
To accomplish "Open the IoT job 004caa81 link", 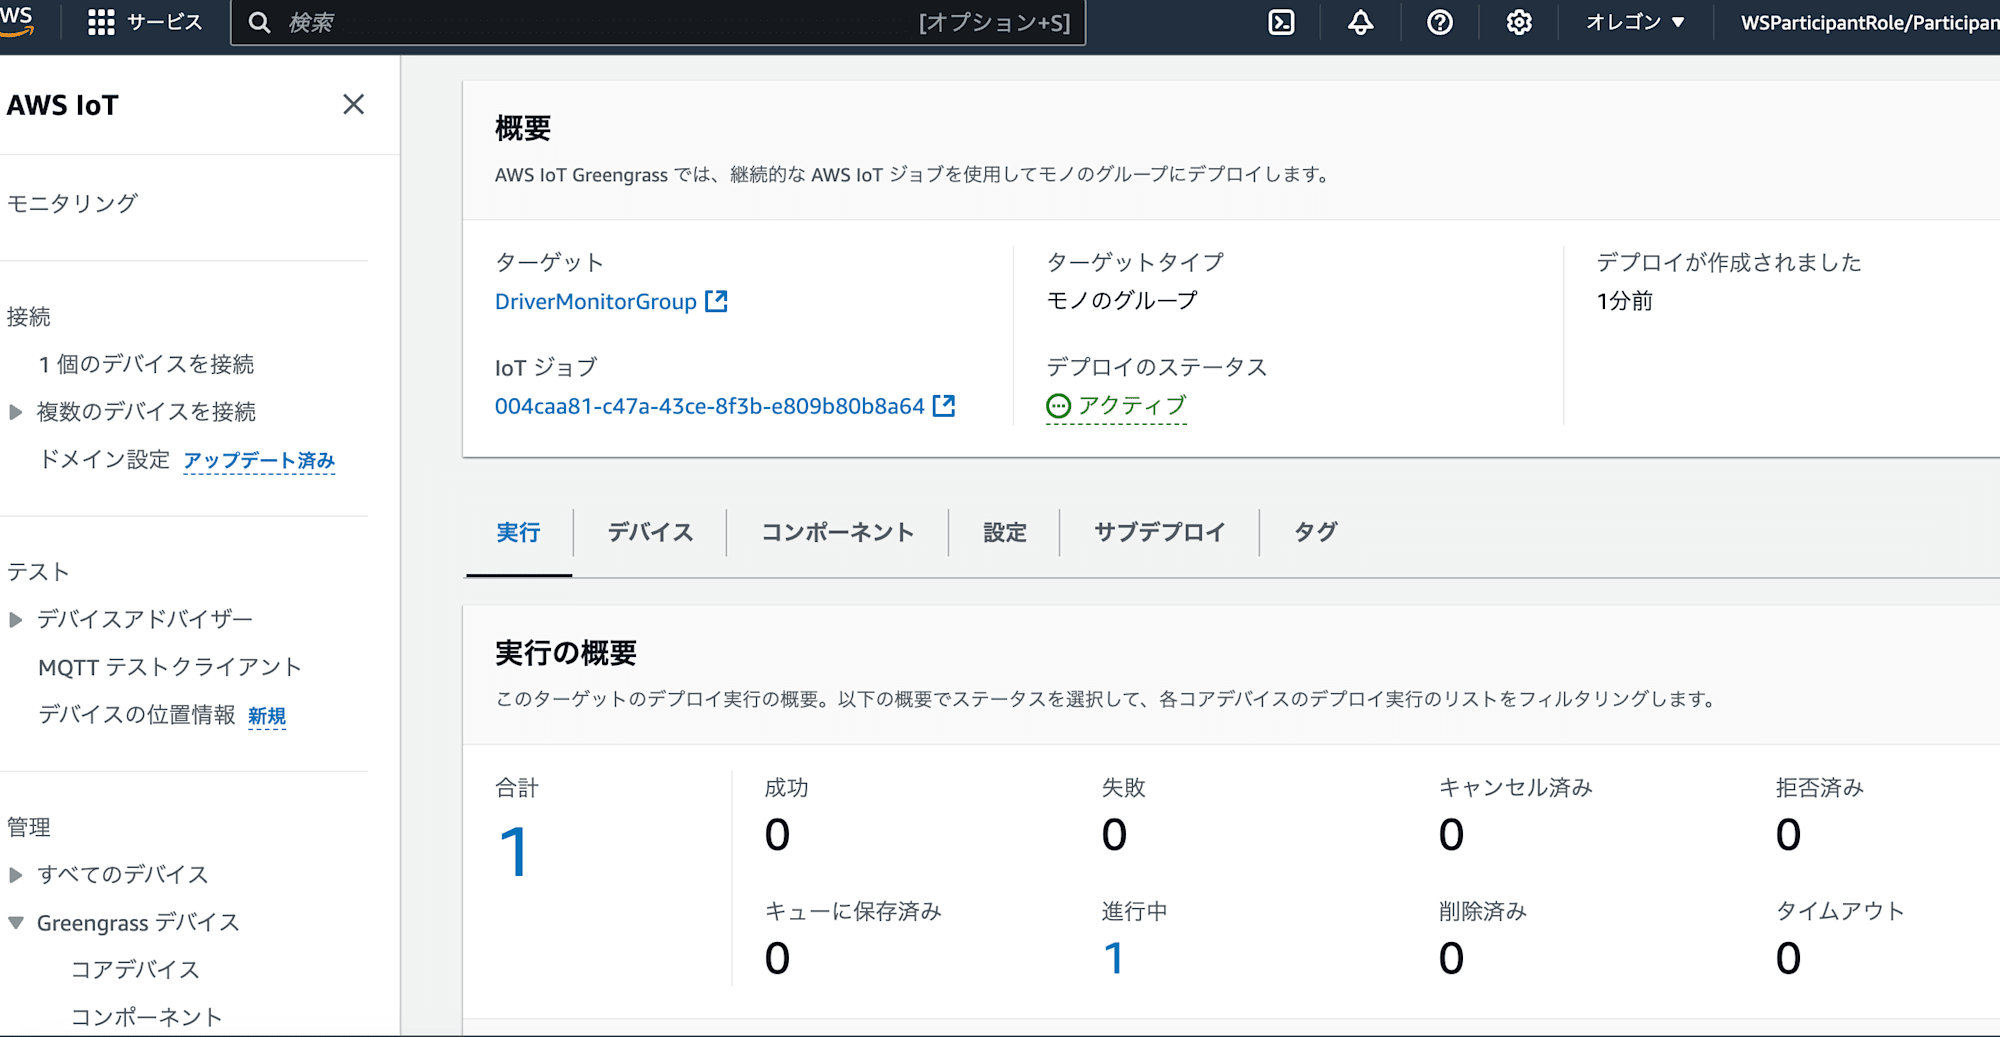I will [x=710, y=406].
